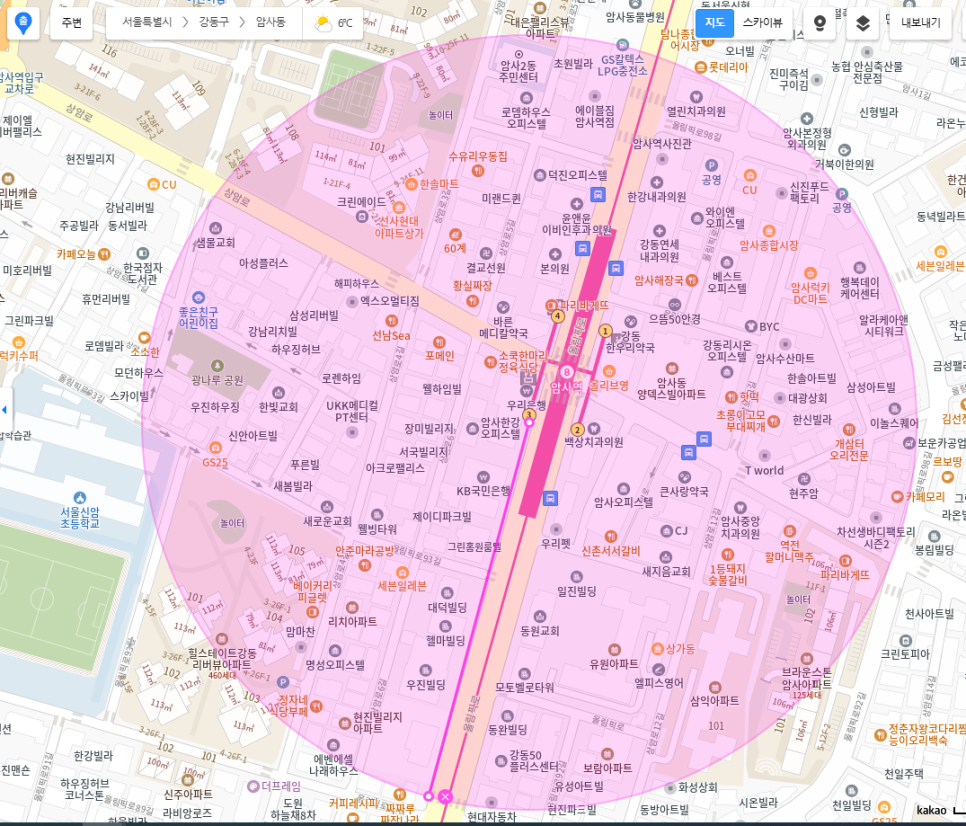Open the 암사동 neighborhood selector
The image size is (966, 826).
point(270,22)
